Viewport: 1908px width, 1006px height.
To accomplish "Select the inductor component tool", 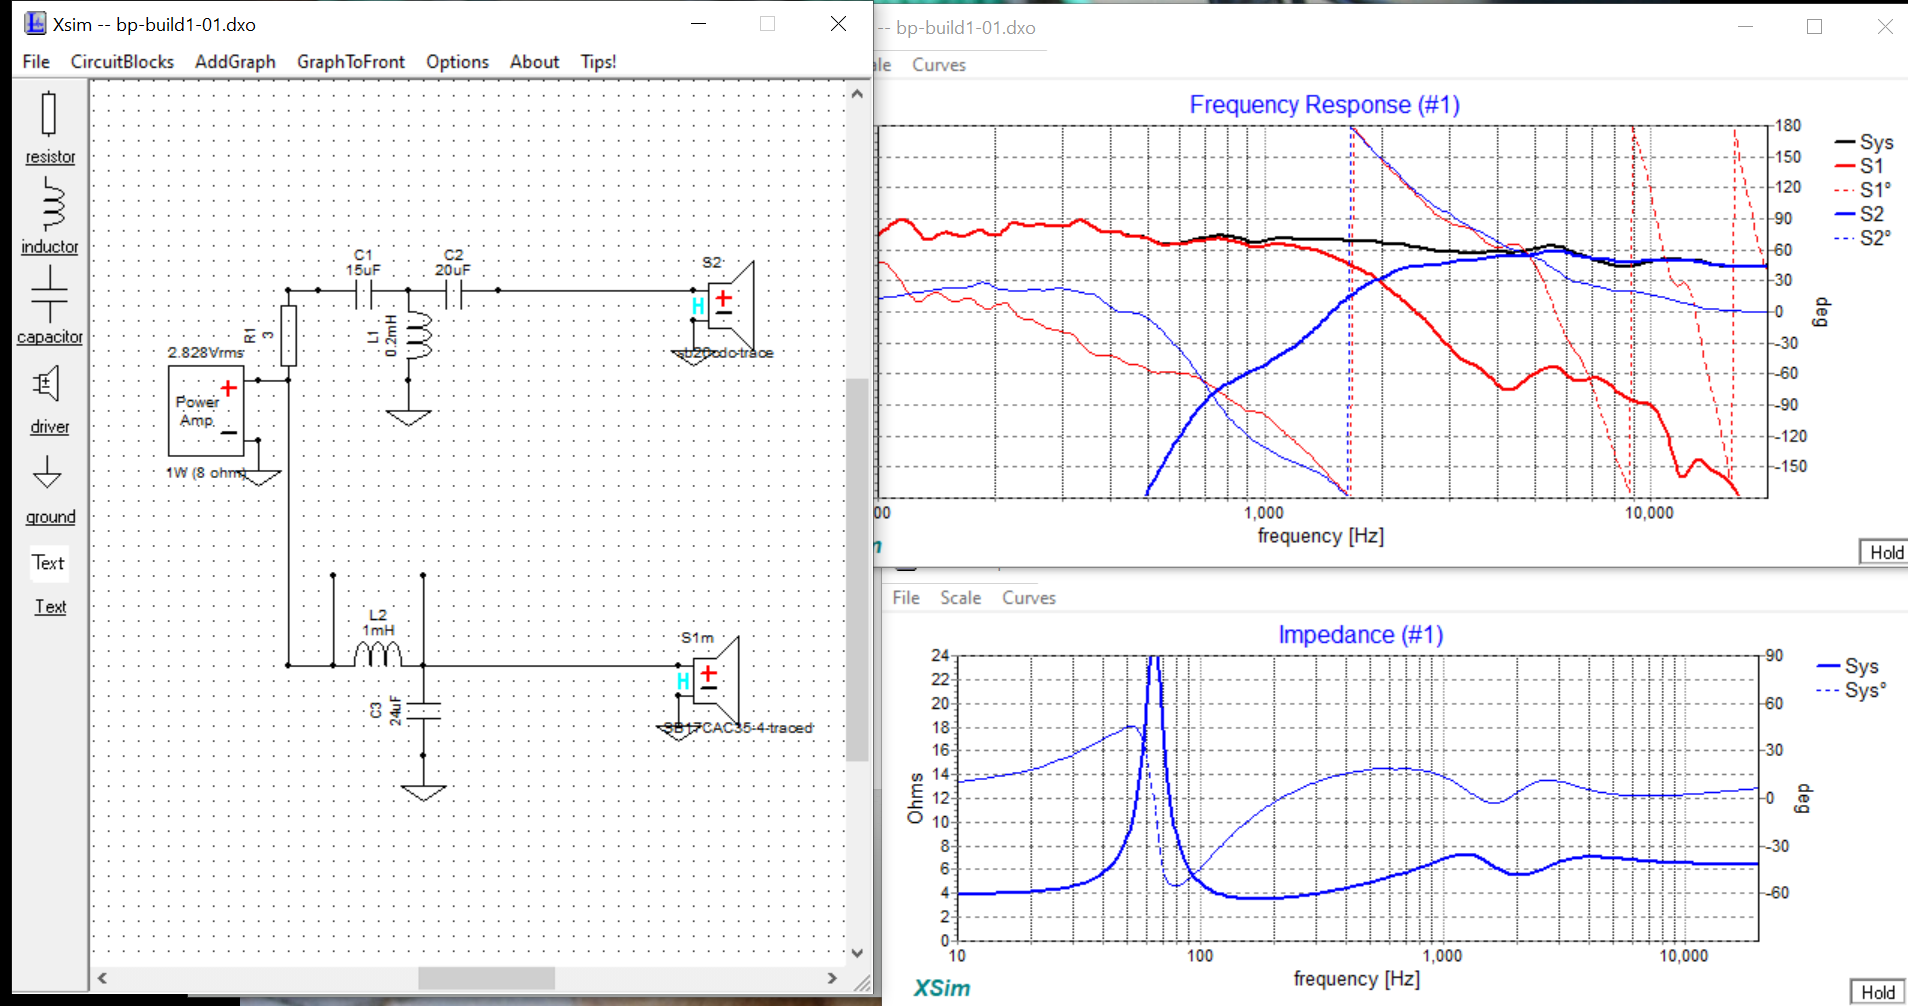I will [x=49, y=216].
